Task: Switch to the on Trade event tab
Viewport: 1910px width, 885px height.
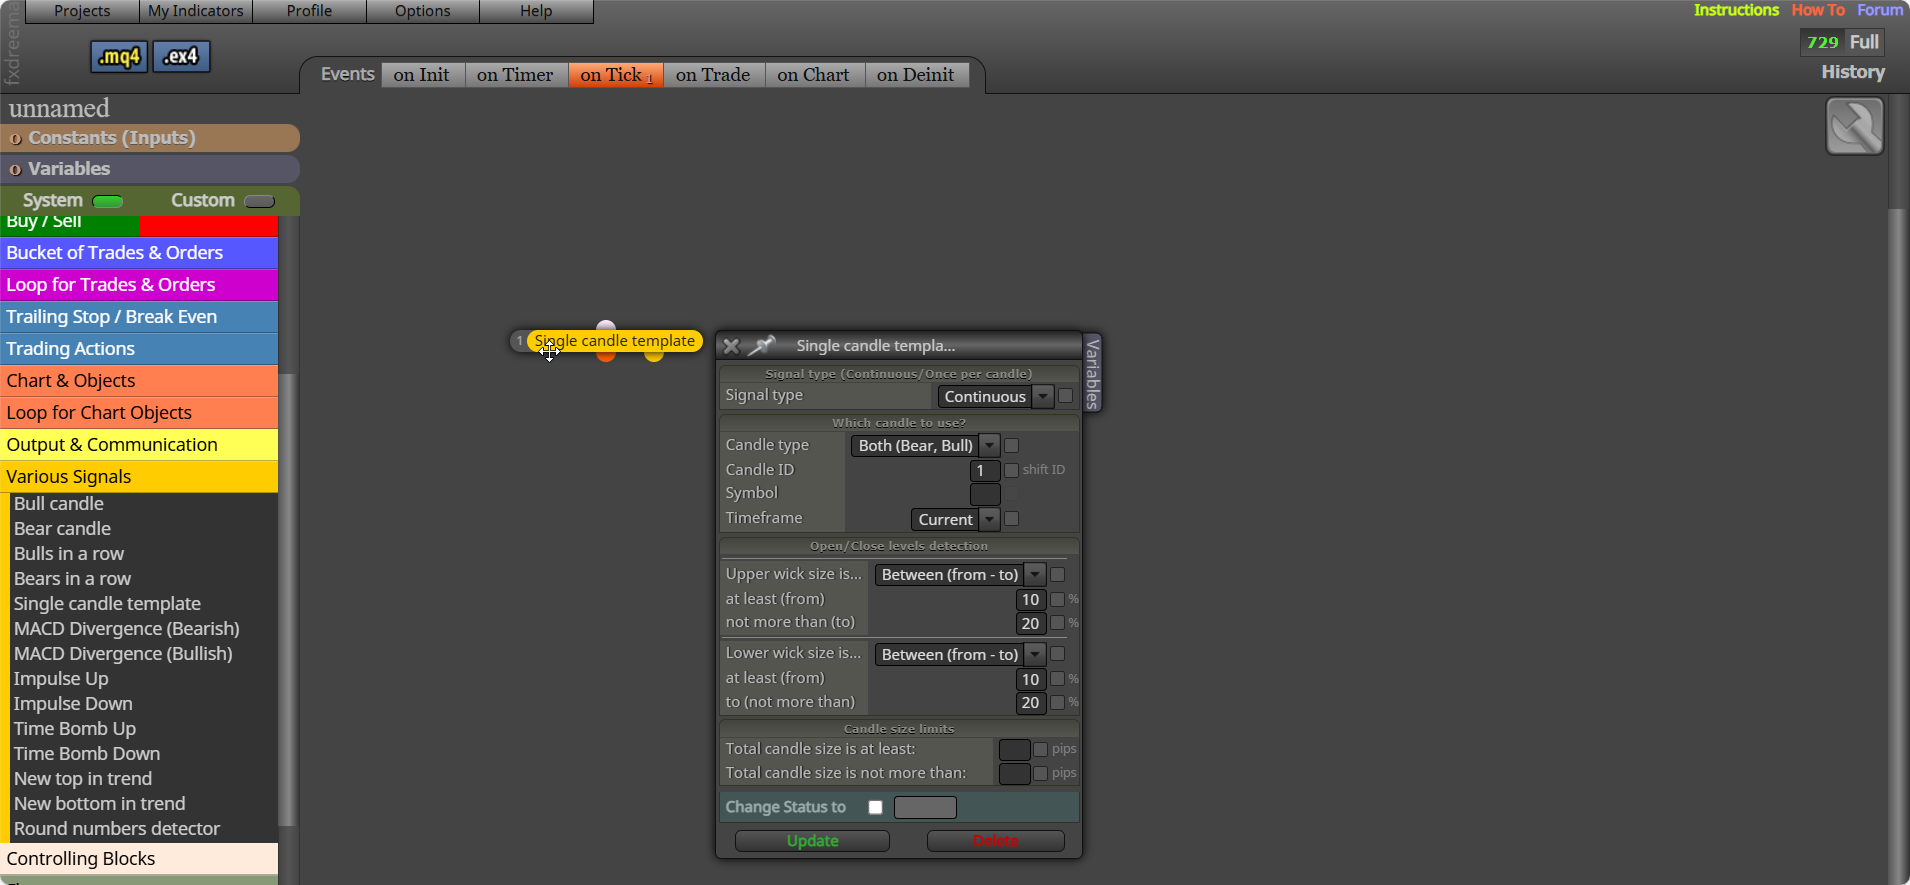Action: [713, 75]
